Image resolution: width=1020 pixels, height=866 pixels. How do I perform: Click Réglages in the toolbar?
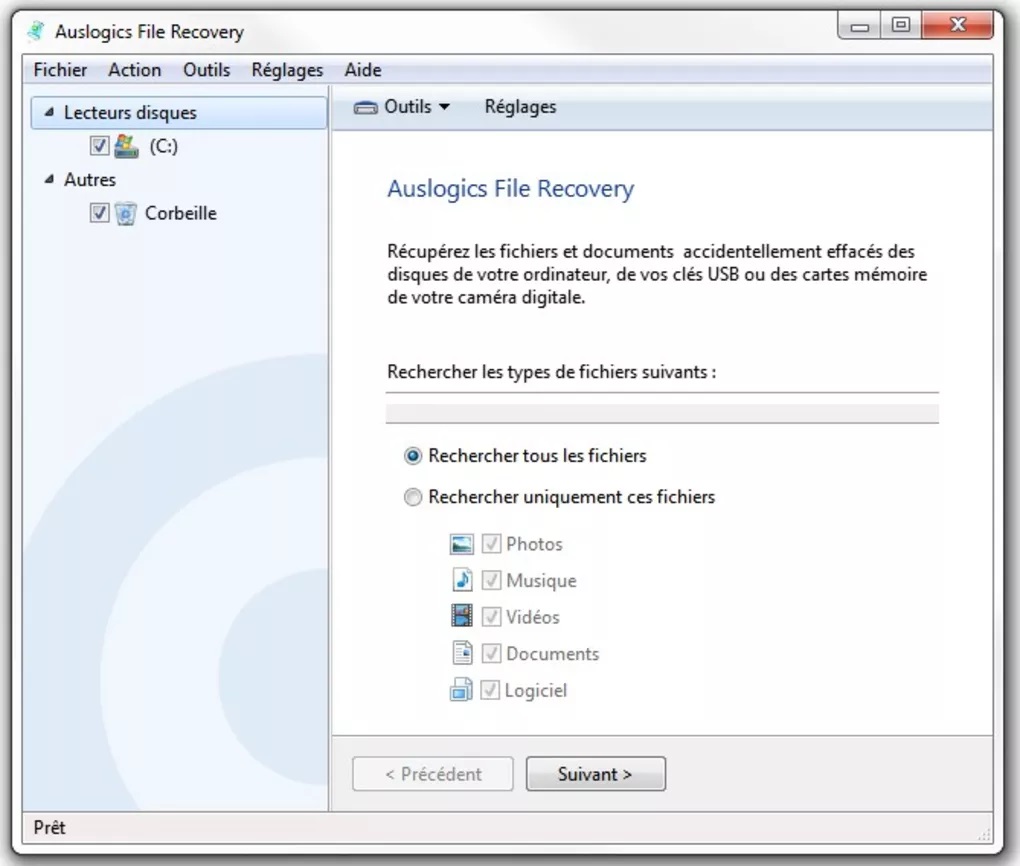click(520, 107)
